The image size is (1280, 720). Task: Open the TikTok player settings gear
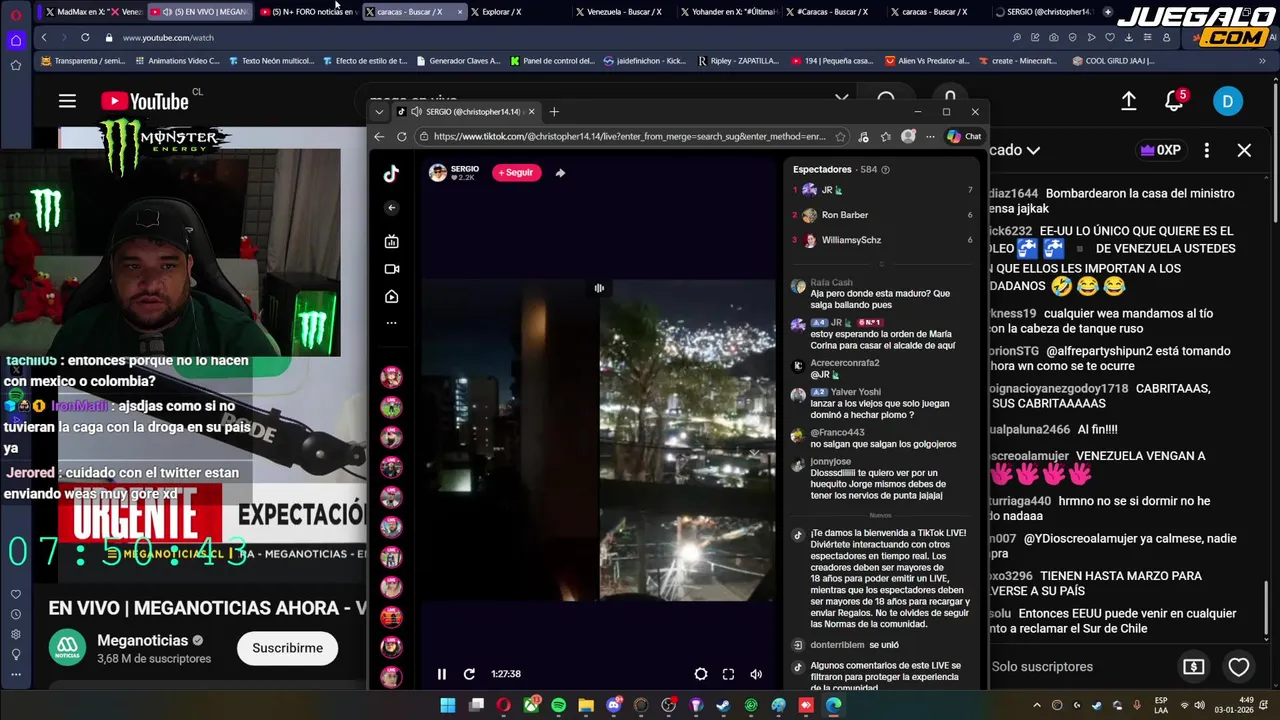[x=701, y=674]
